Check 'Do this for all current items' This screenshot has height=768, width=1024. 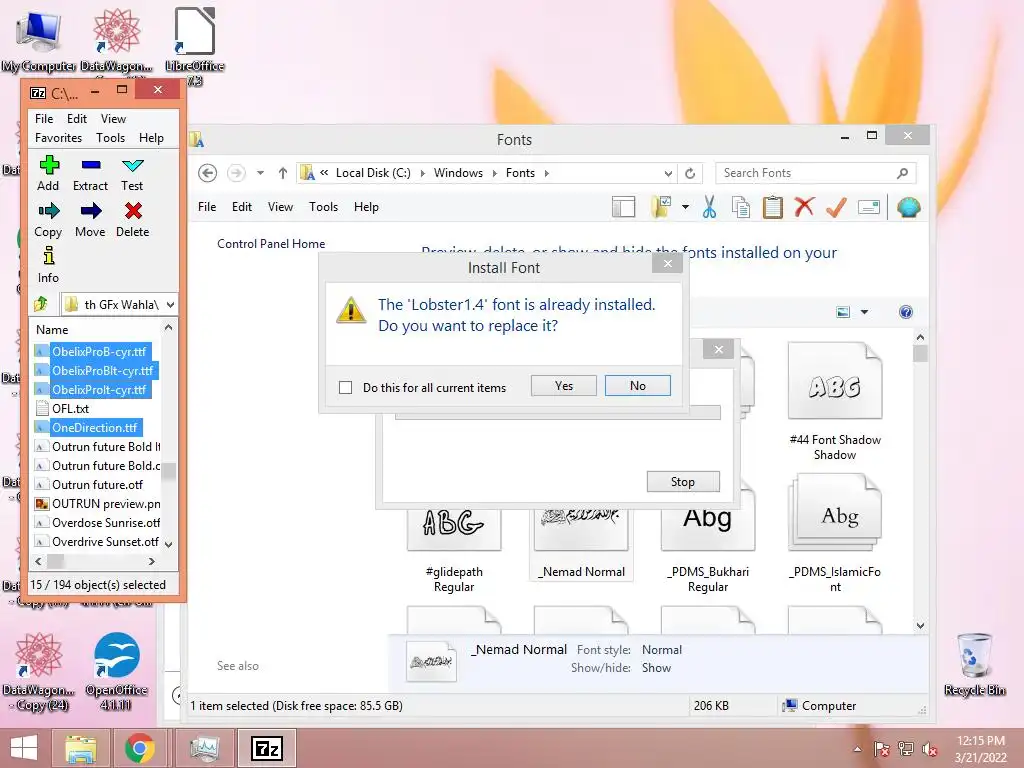tap(345, 387)
